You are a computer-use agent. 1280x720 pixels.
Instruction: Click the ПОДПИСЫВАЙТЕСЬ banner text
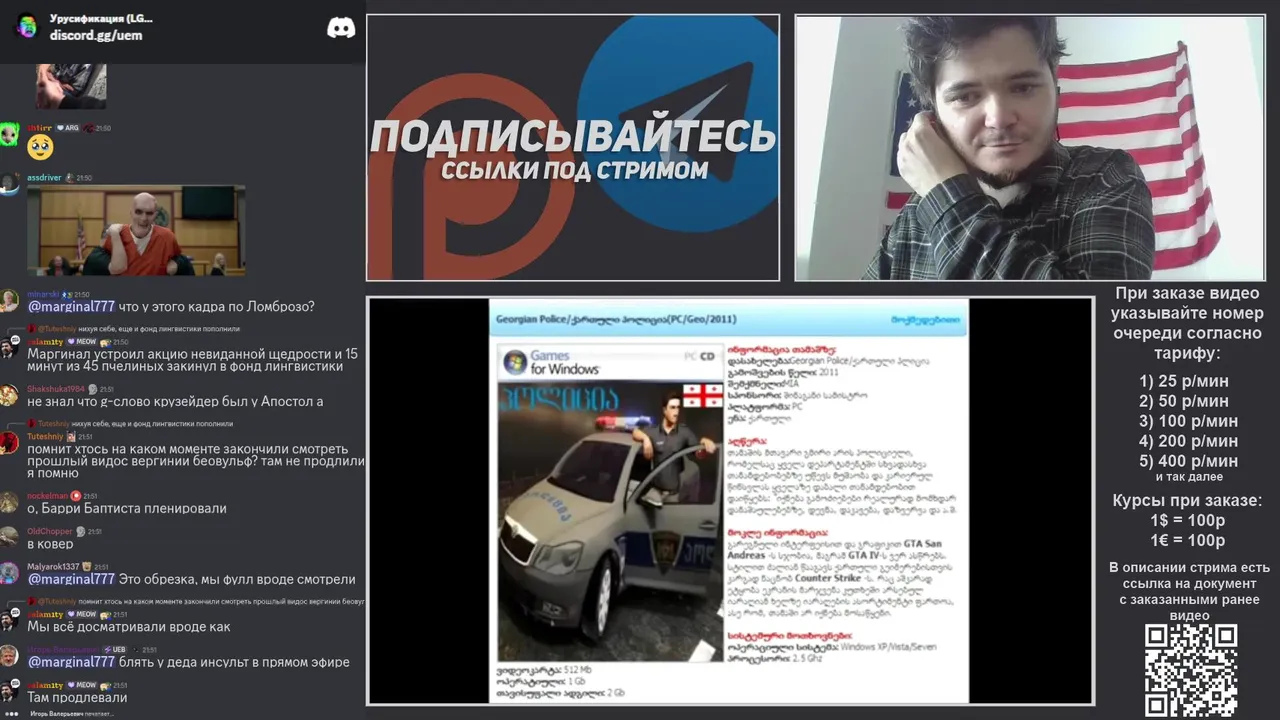point(573,137)
